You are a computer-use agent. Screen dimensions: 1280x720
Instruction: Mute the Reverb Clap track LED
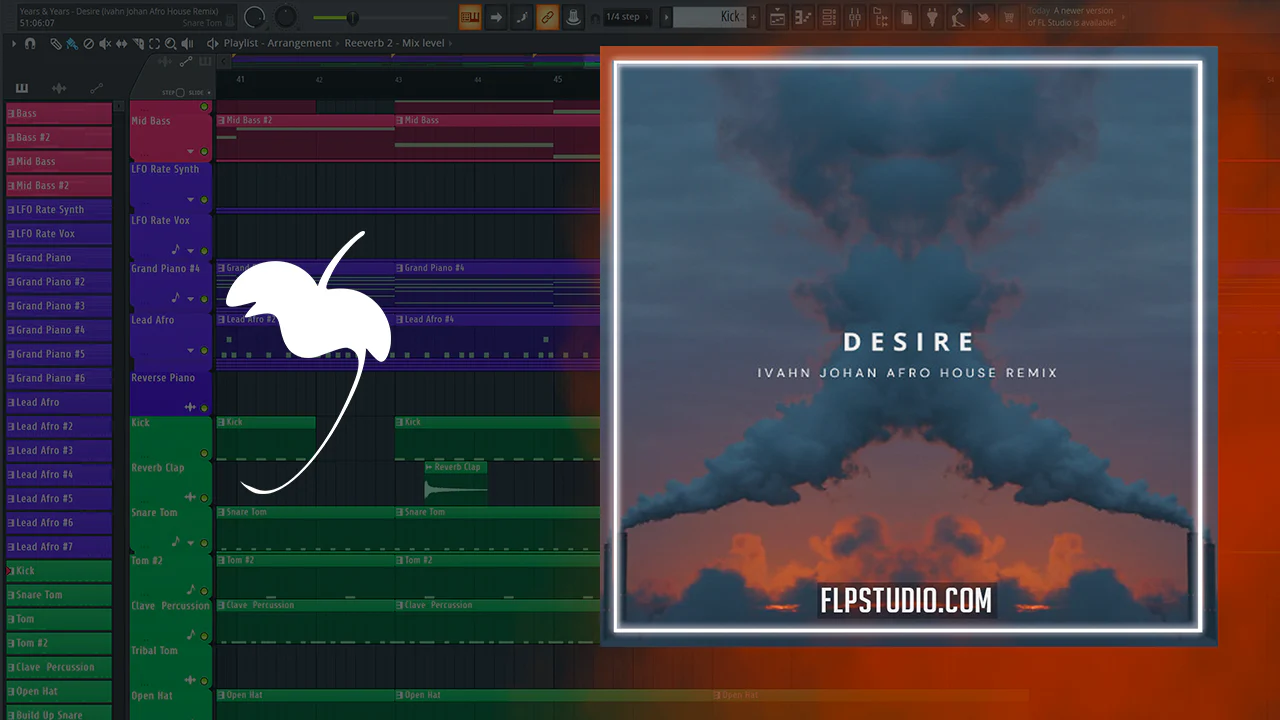pos(204,497)
